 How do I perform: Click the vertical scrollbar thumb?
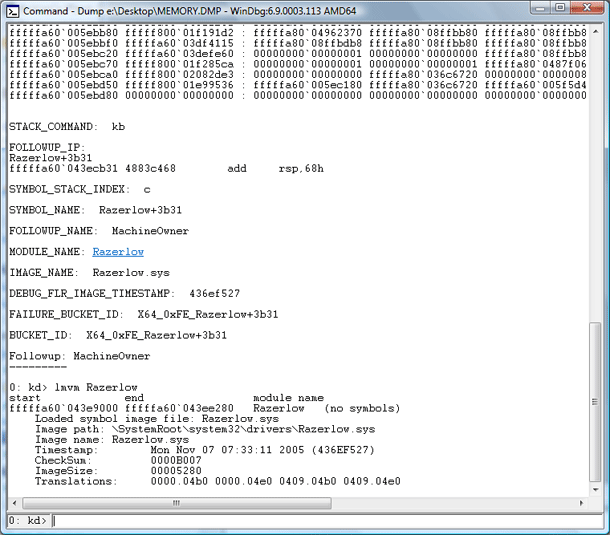point(595,402)
